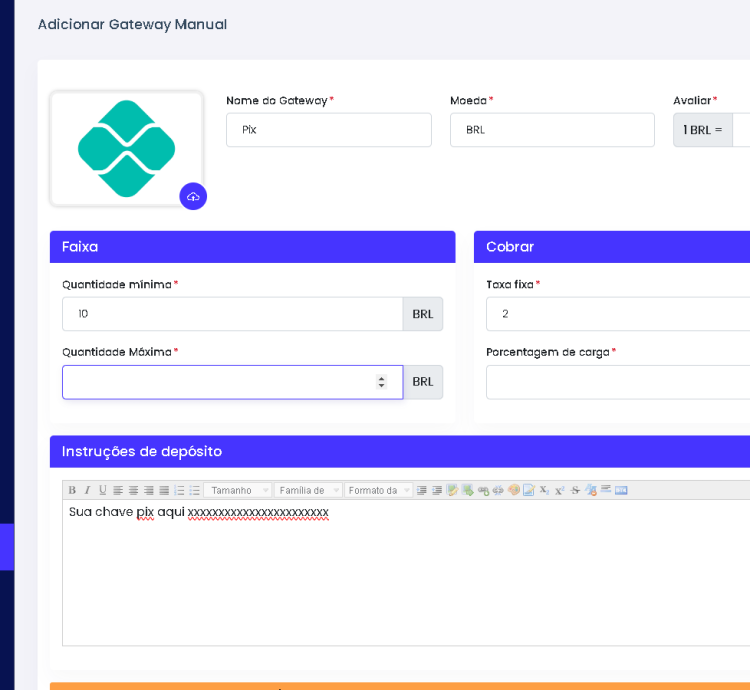Open the Família de fonte dropdown
Viewport: 750px width, 690px height.
point(308,490)
